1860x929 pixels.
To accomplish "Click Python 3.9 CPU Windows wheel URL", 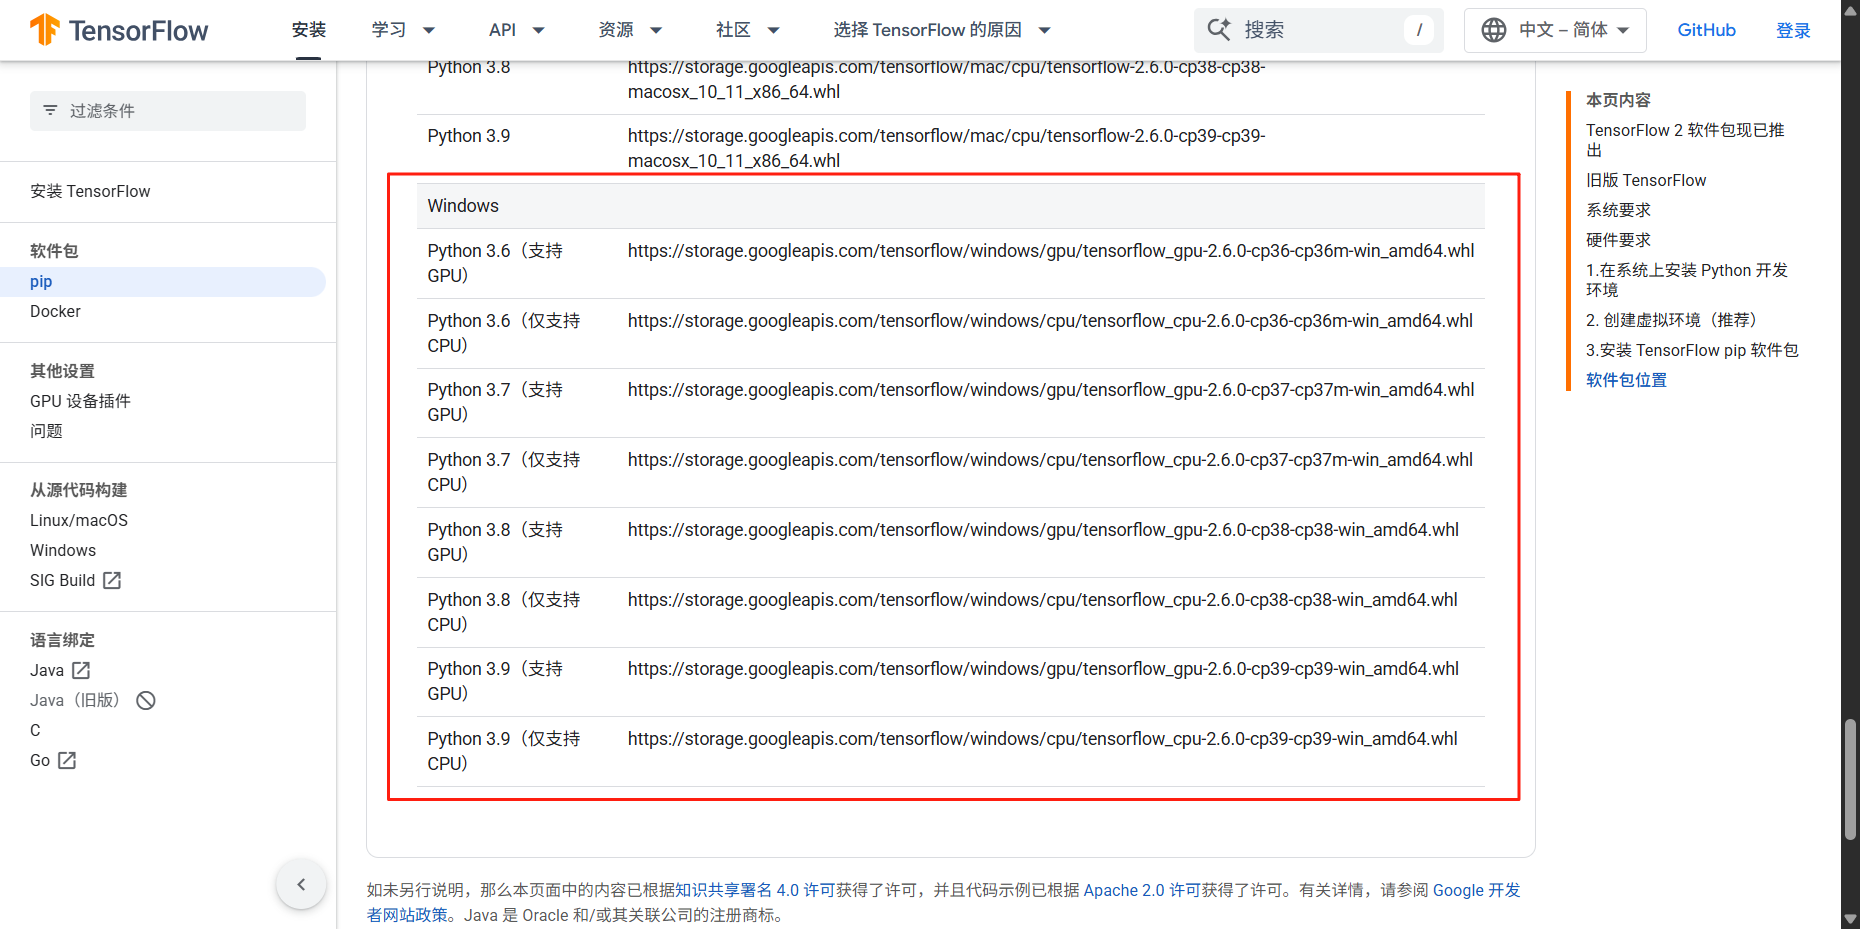I will tap(1043, 739).
